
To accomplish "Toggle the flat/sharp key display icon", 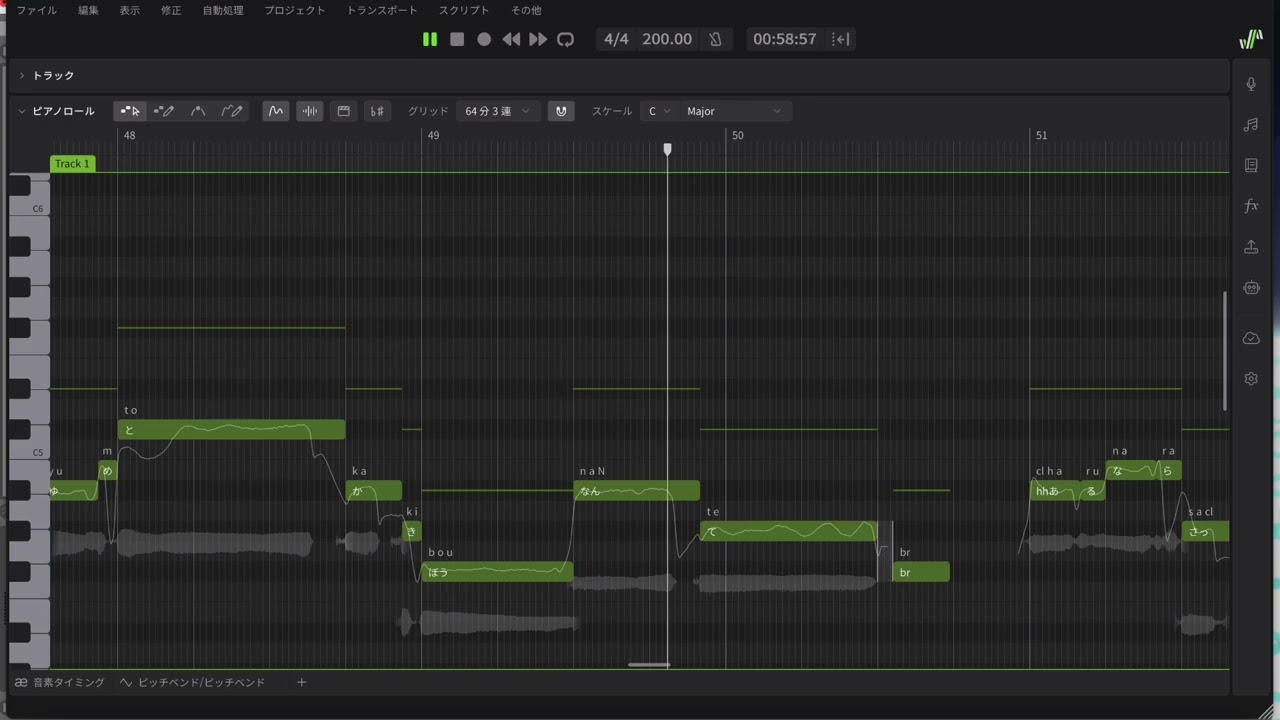I will (377, 111).
